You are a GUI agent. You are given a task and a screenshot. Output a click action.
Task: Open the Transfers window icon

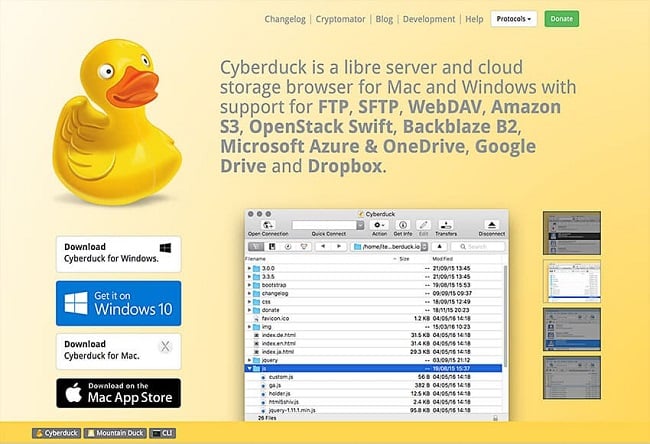(446, 225)
